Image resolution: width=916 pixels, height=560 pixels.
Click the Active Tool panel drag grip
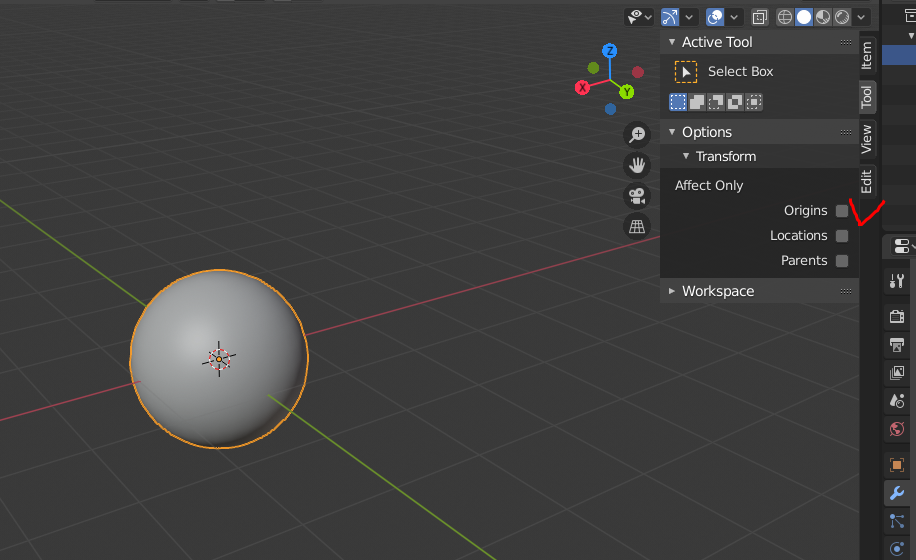(x=846, y=42)
